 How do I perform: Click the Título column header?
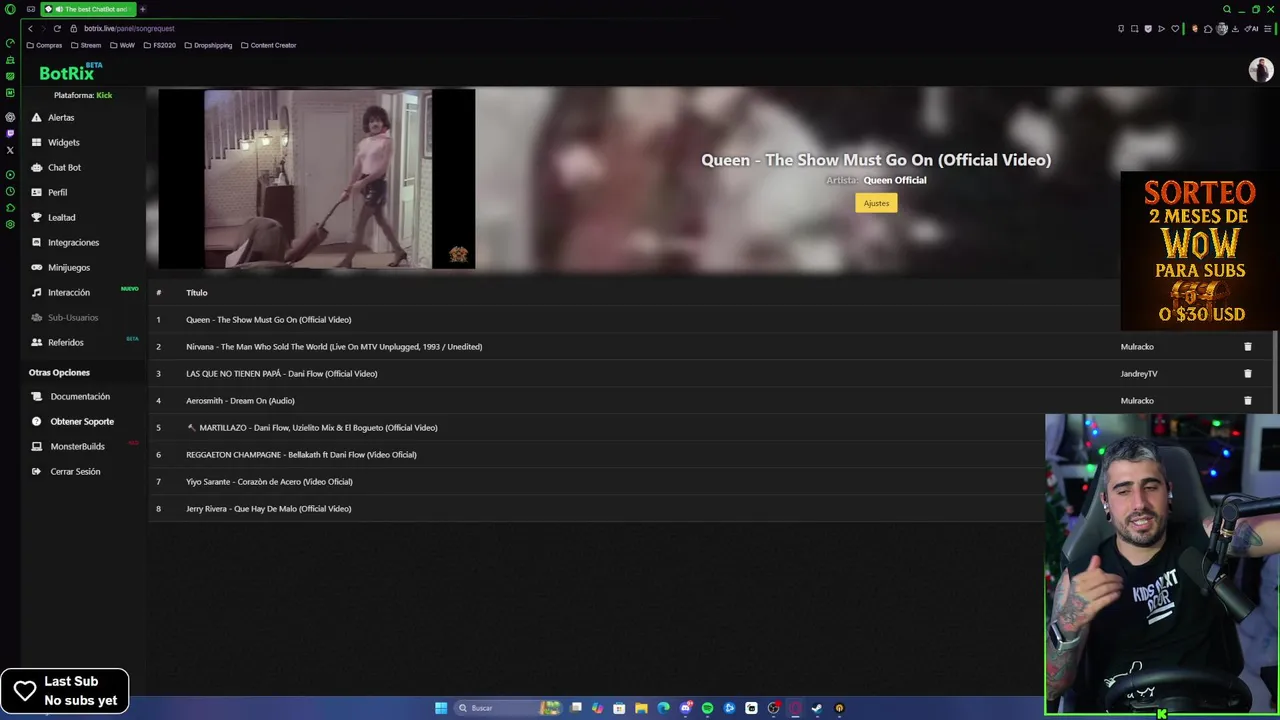click(196, 293)
